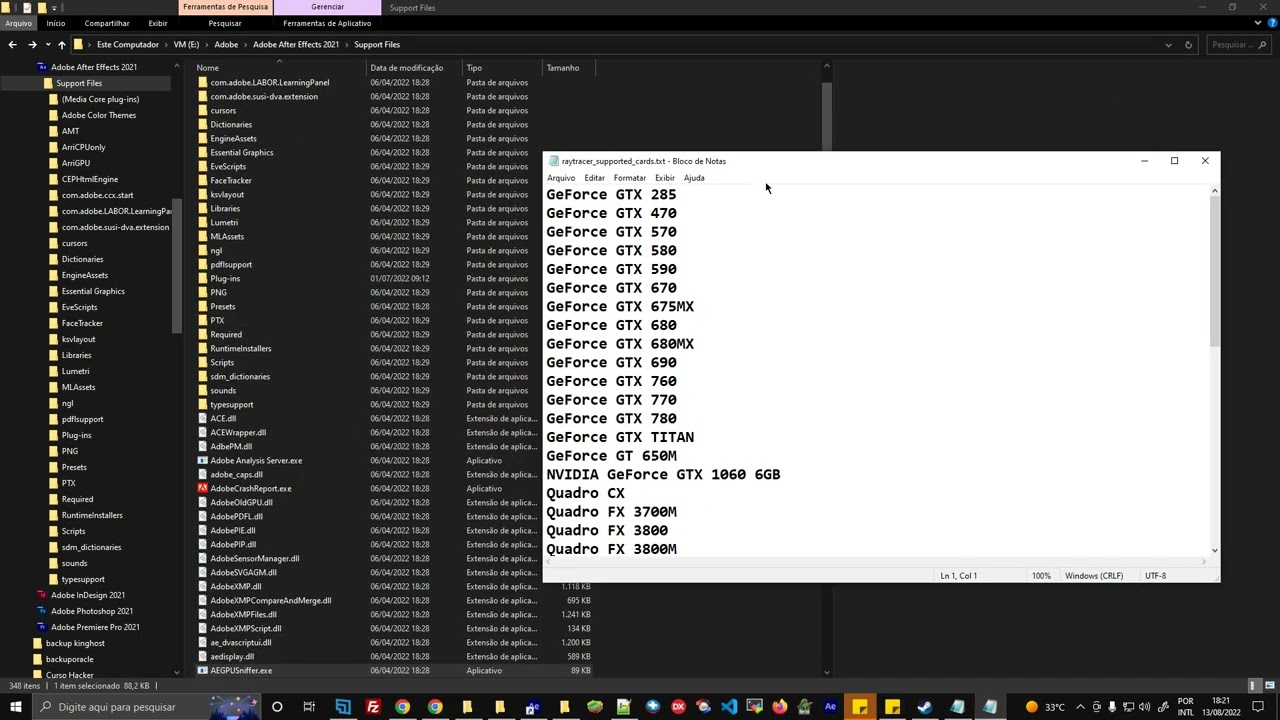
Task: Expand the address bar history dropdown
Action: pyautogui.click(x=1168, y=44)
